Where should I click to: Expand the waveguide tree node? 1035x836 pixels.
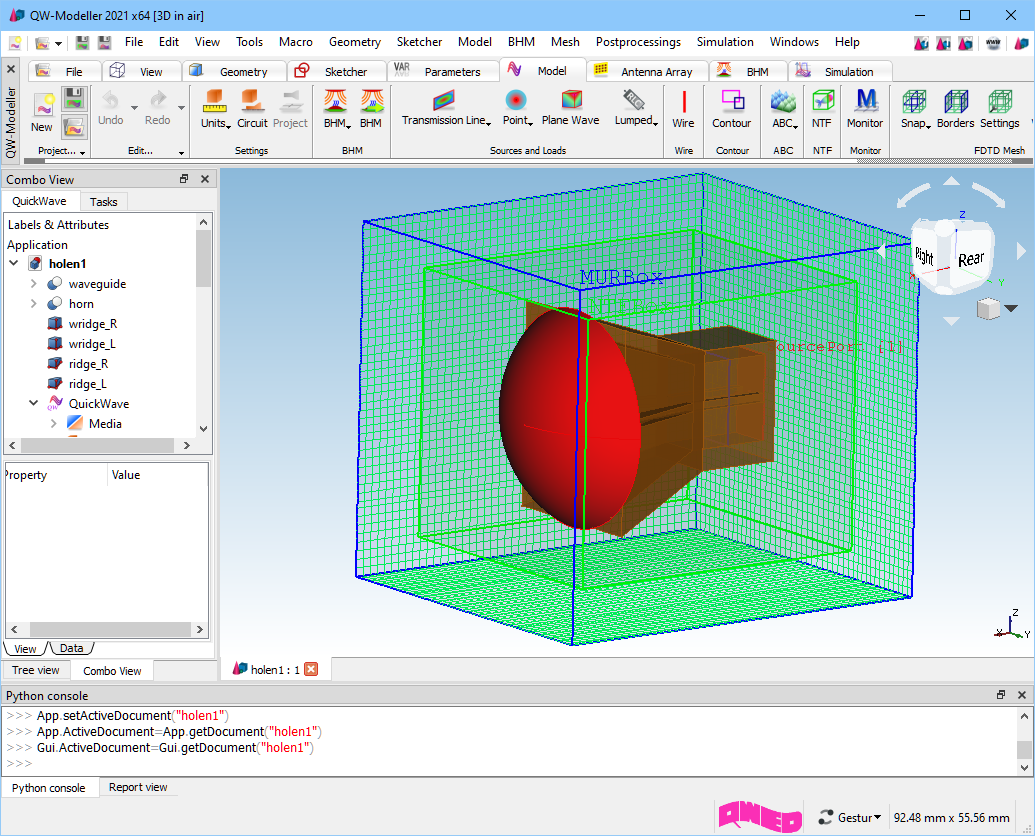click(33, 284)
